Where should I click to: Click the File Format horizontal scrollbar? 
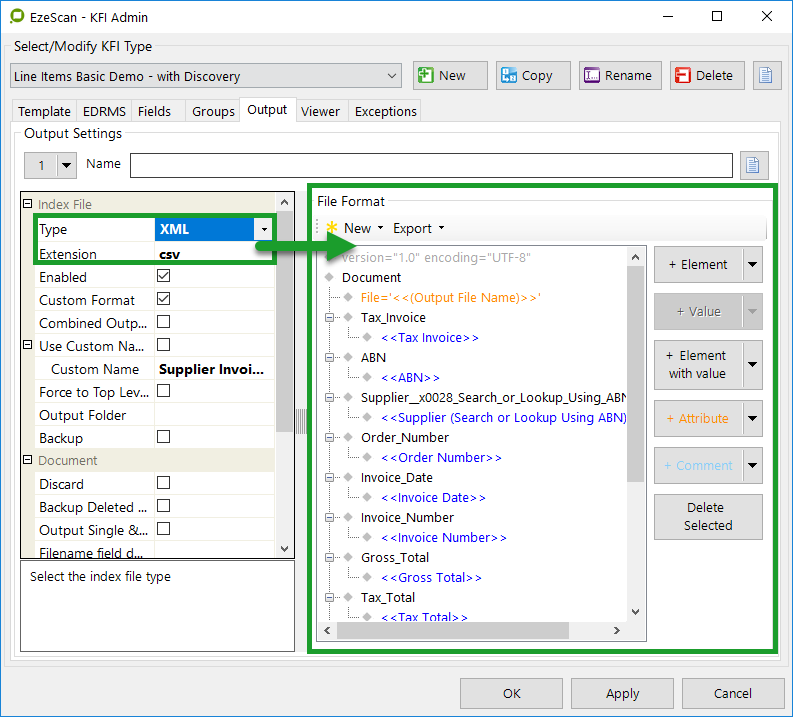pos(478,631)
